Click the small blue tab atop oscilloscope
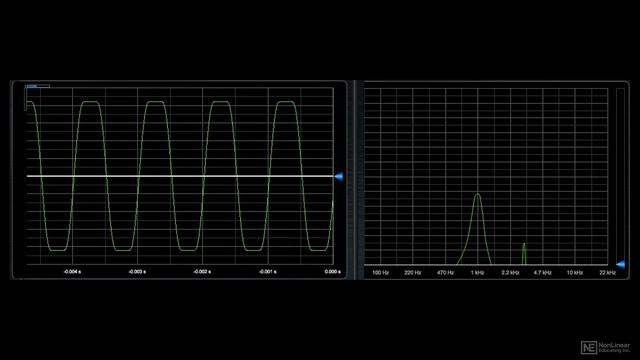 (x=31, y=86)
